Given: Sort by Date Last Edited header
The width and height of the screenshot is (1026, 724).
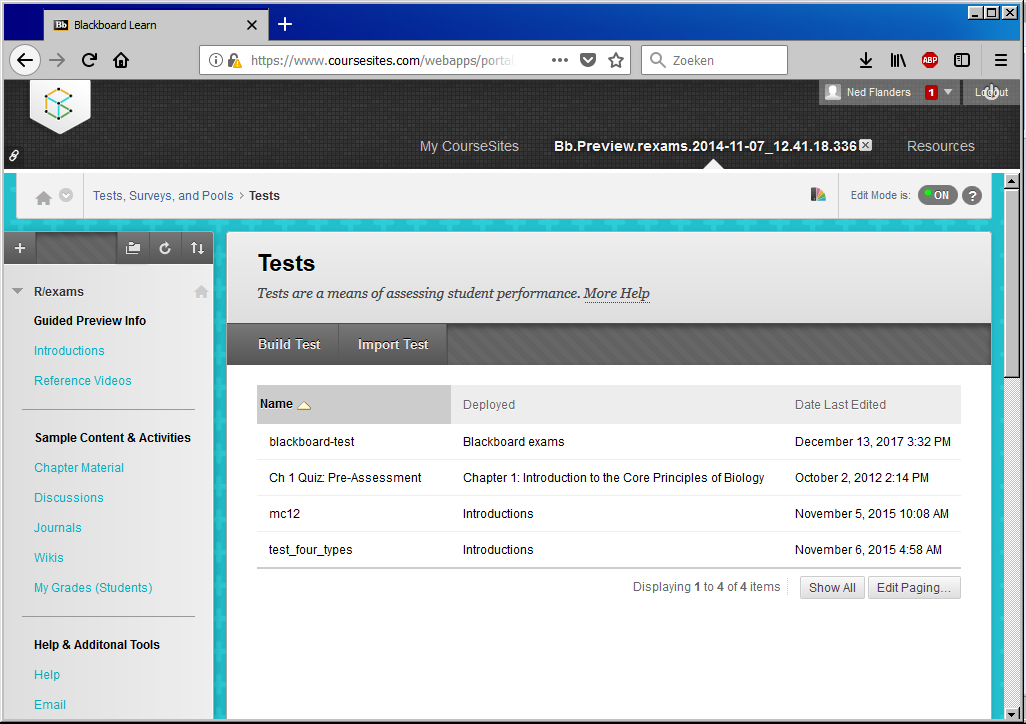Looking at the screenshot, I should pos(840,405).
